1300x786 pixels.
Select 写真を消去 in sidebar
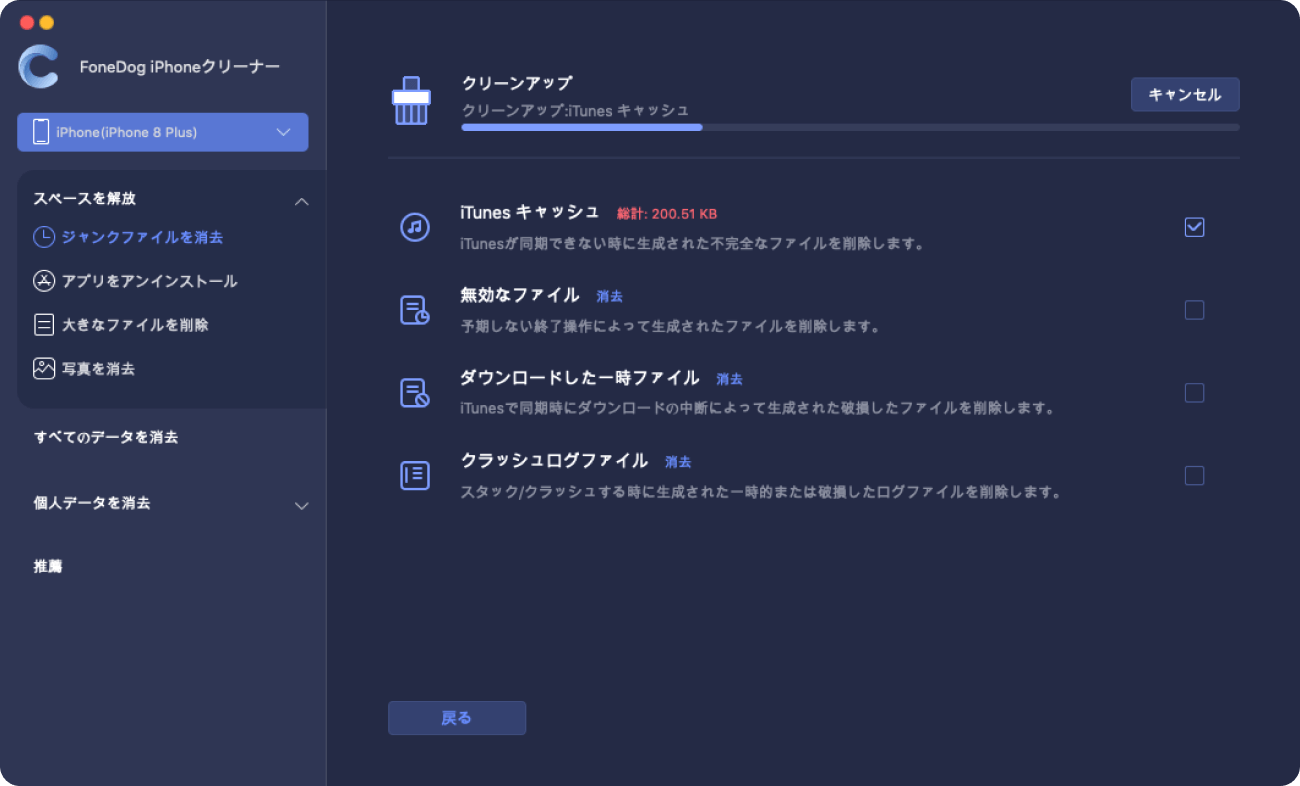(x=98, y=369)
